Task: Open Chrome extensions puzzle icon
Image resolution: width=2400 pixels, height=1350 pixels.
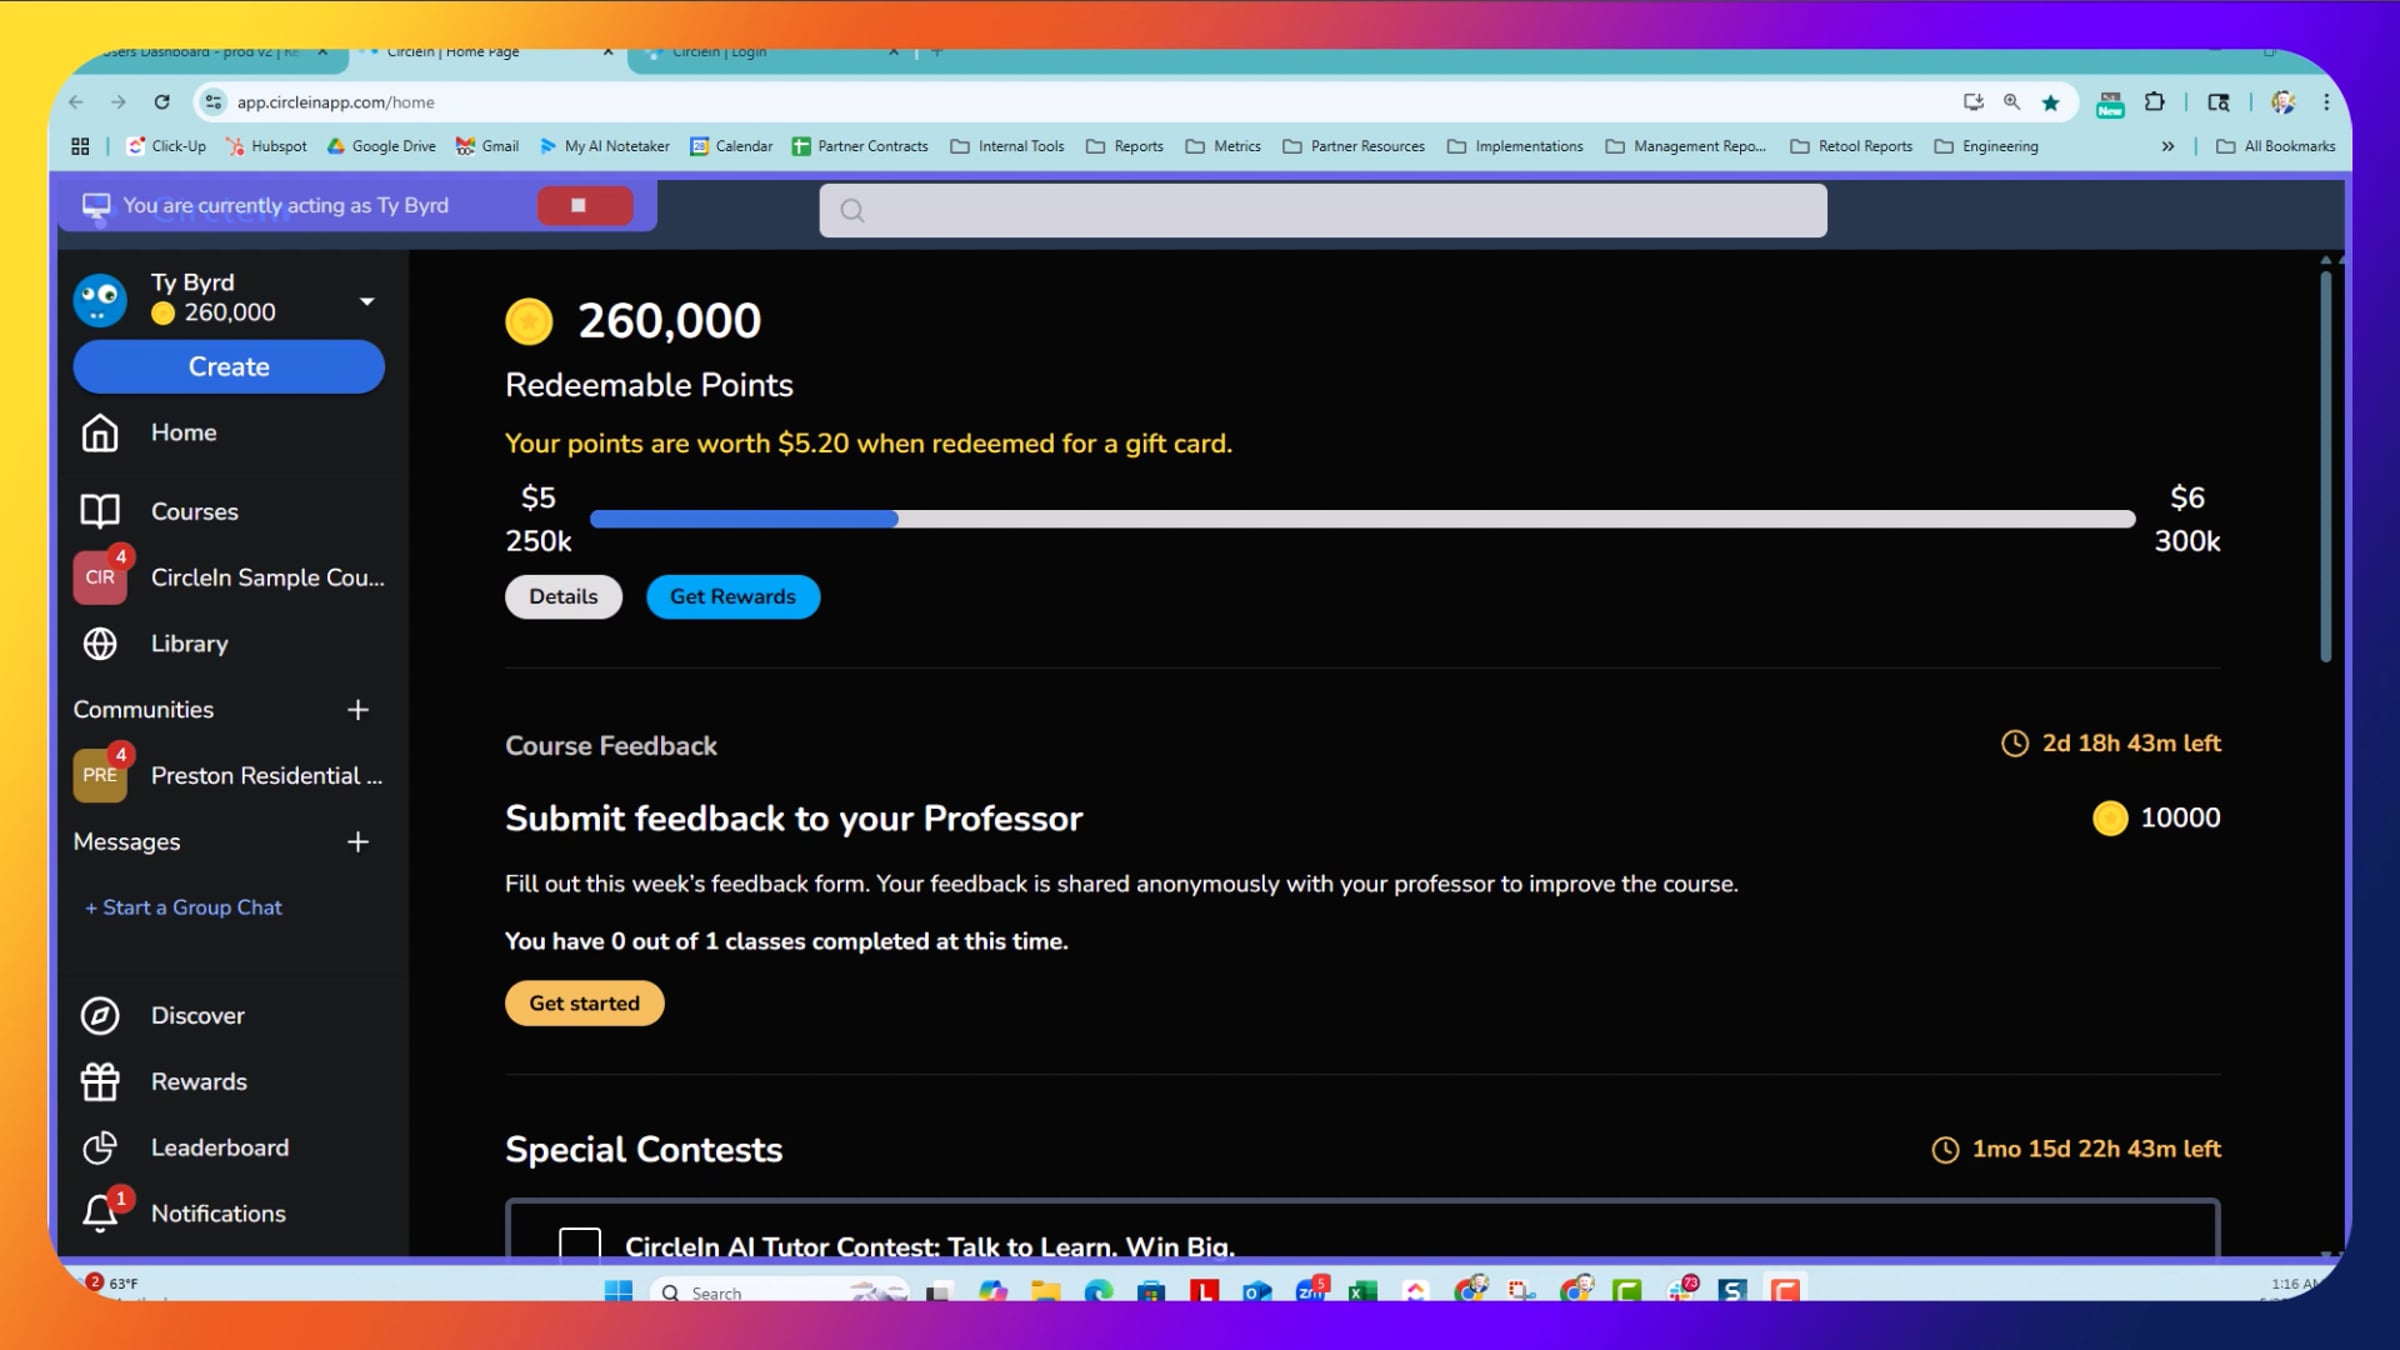Action: tap(2154, 102)
